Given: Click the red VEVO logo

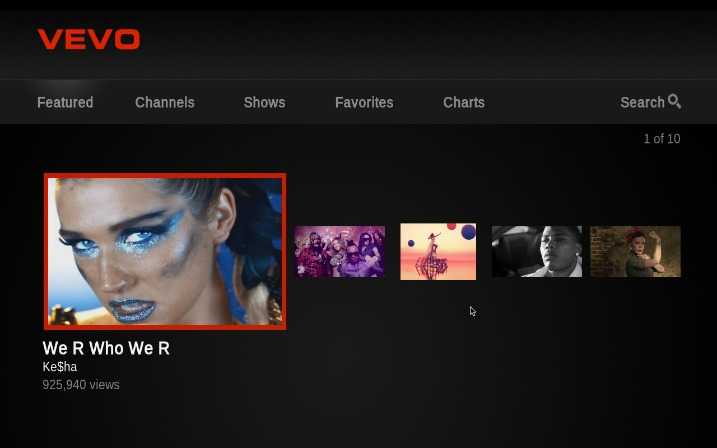Looking at the screenshot, I should pyautogui.click(x=89, y=40).
